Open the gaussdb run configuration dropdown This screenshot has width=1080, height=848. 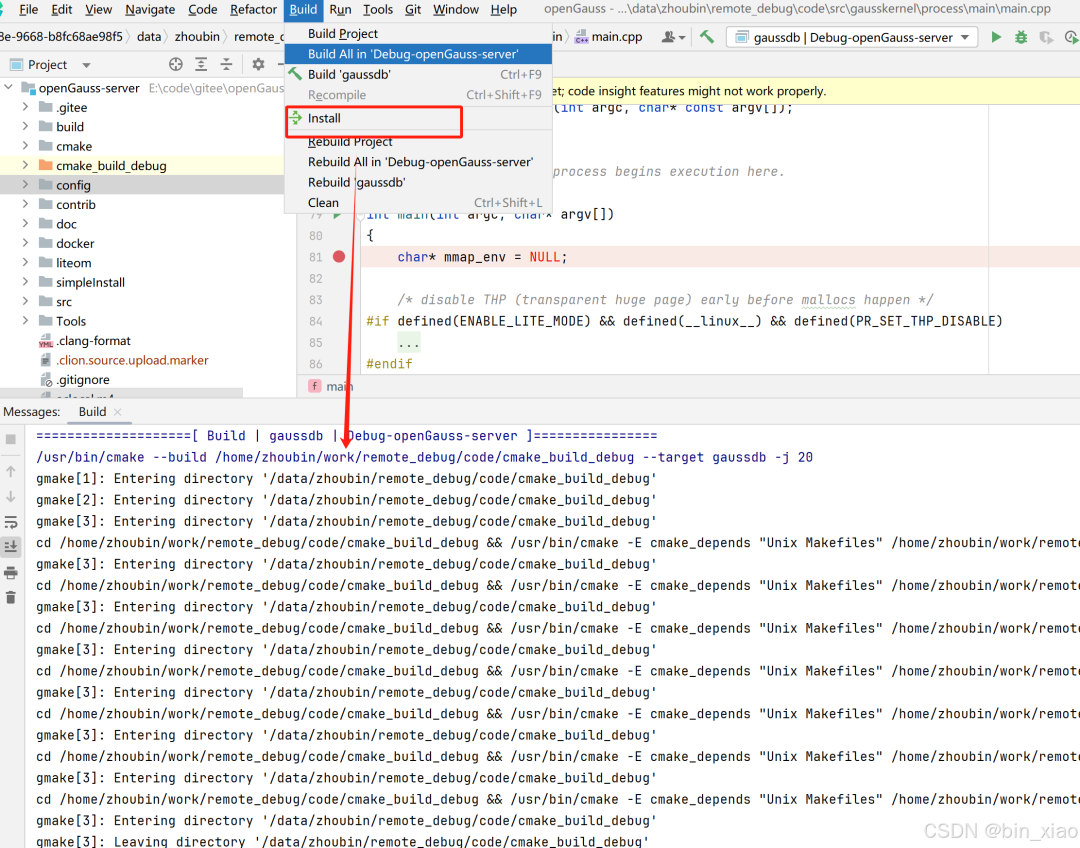(x=852, y=37)
